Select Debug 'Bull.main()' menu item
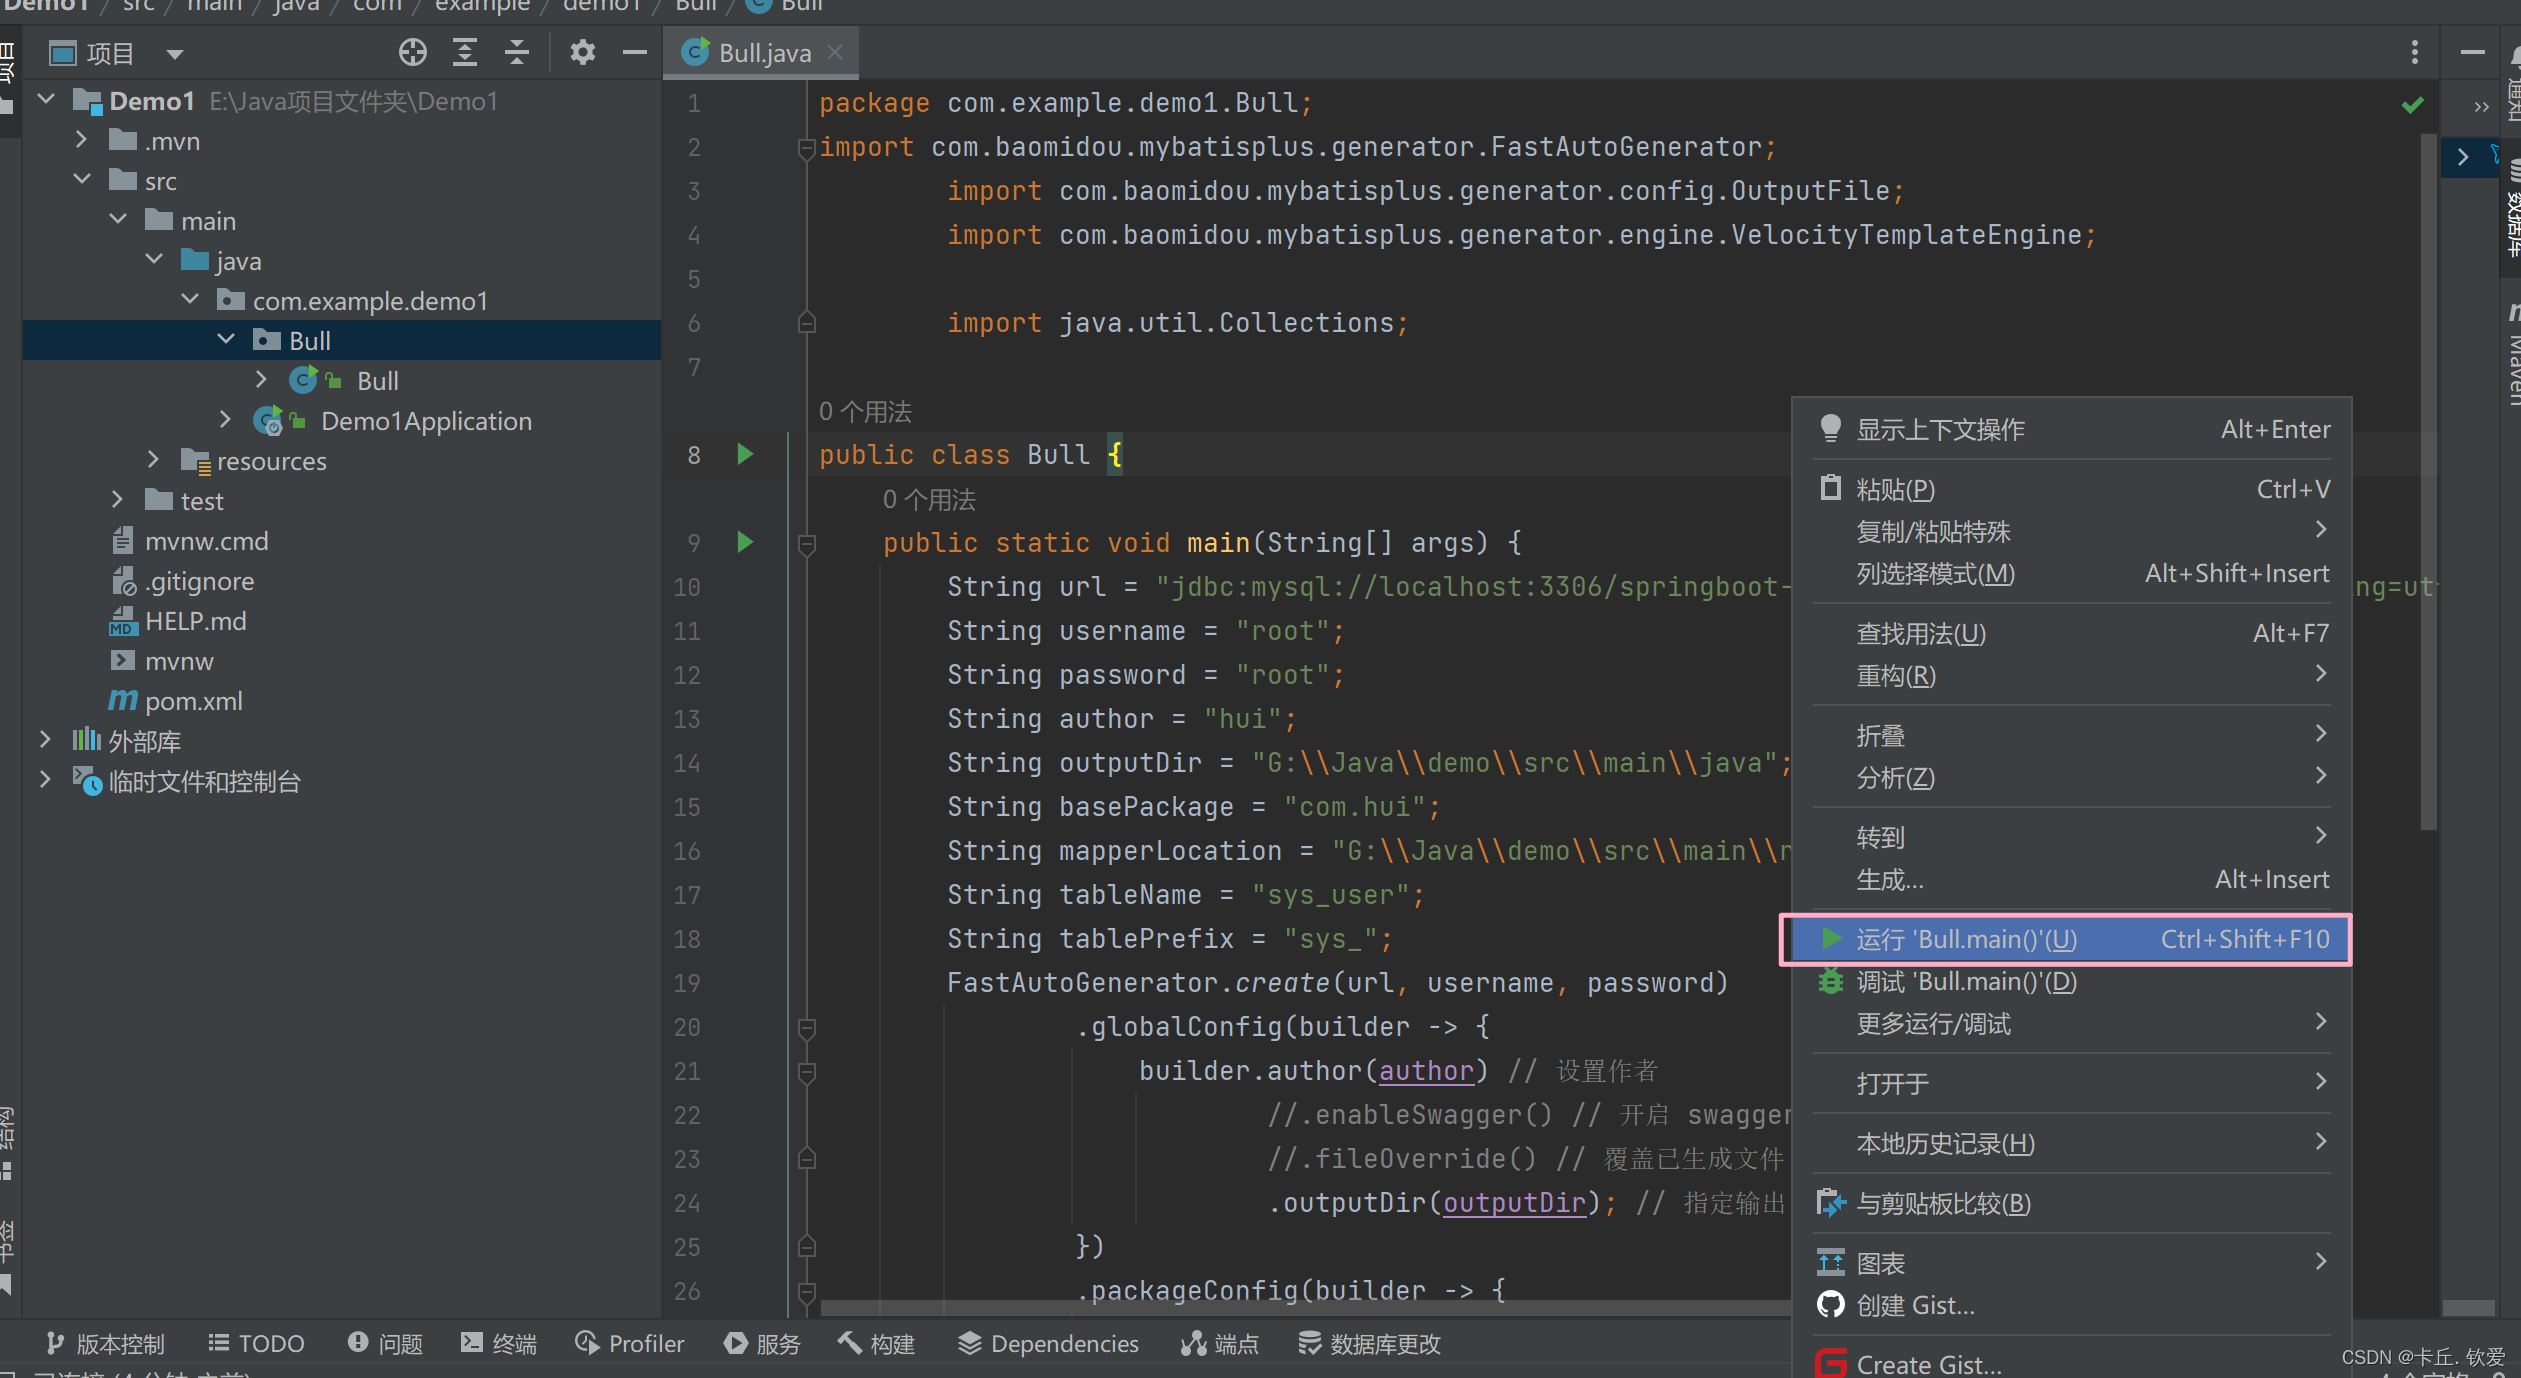This screenshot has height=1378, width=2521. [2072, 982]
